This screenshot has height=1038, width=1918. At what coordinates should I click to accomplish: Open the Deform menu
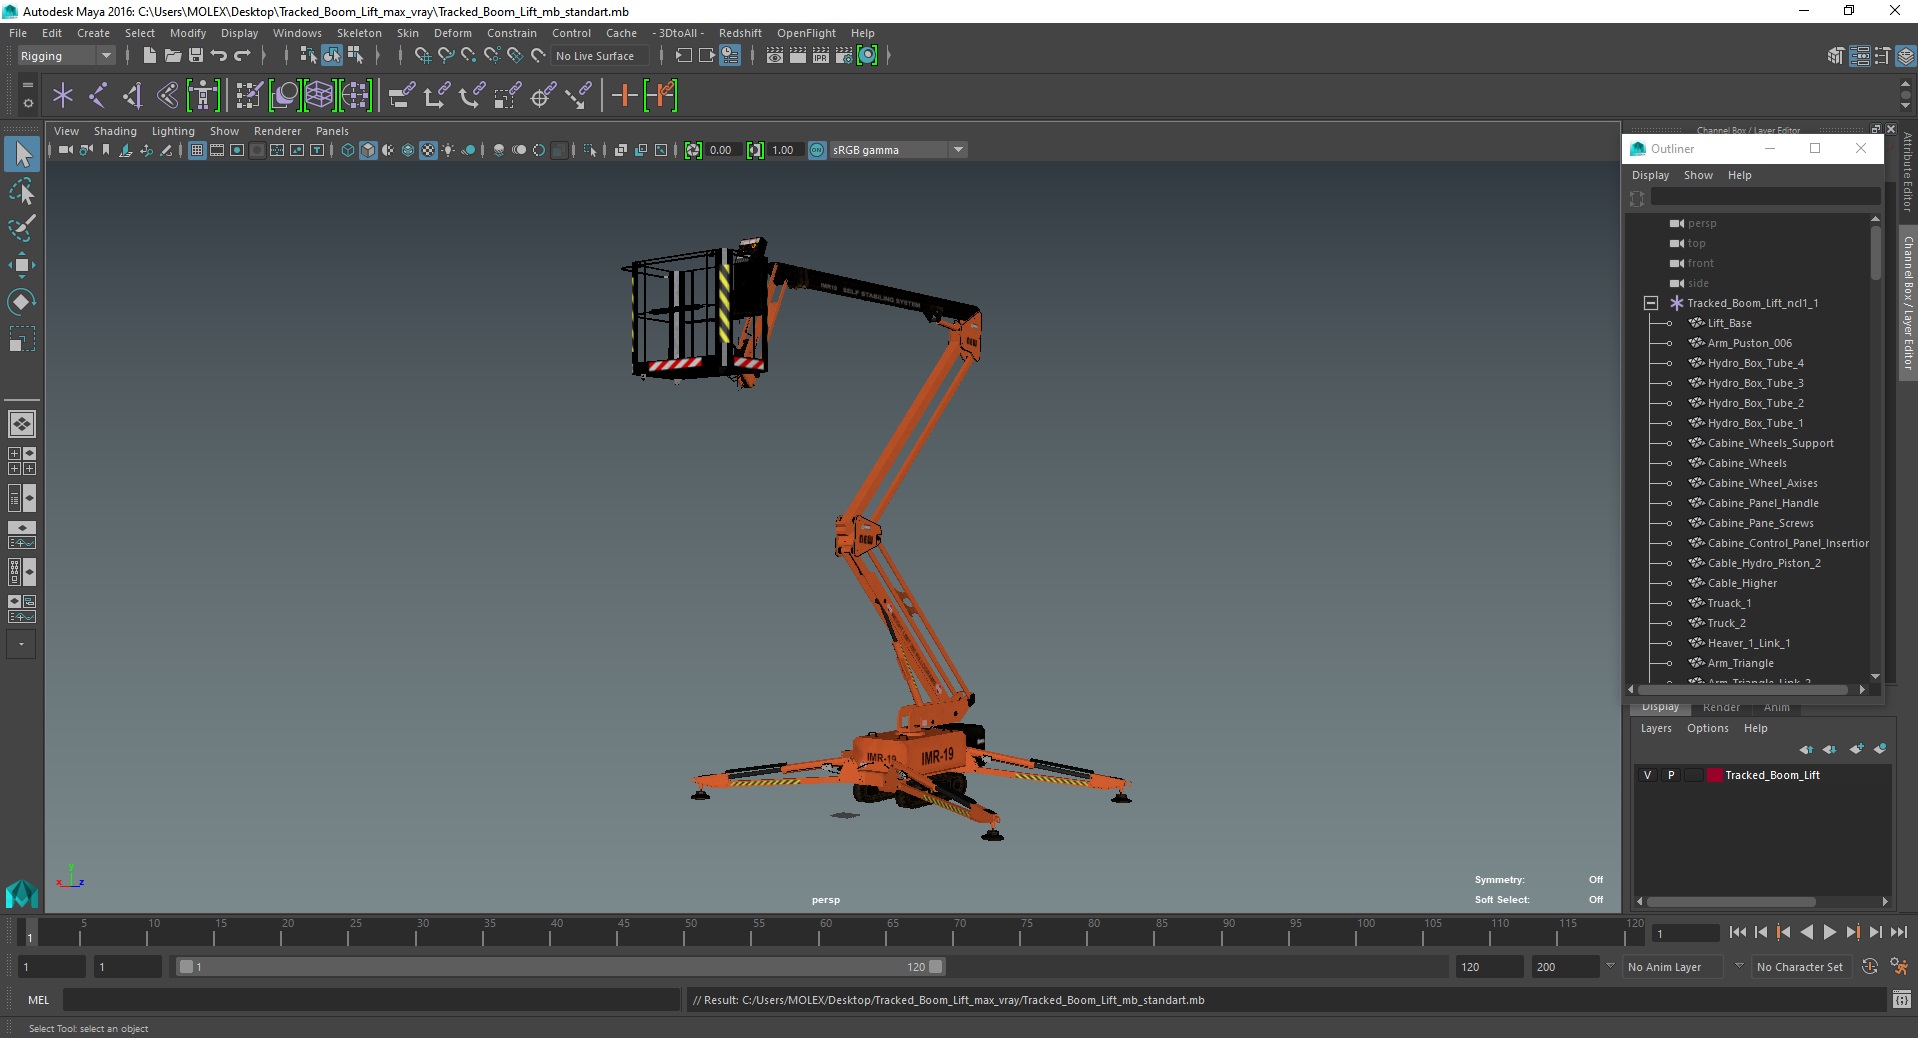point(452,33)
